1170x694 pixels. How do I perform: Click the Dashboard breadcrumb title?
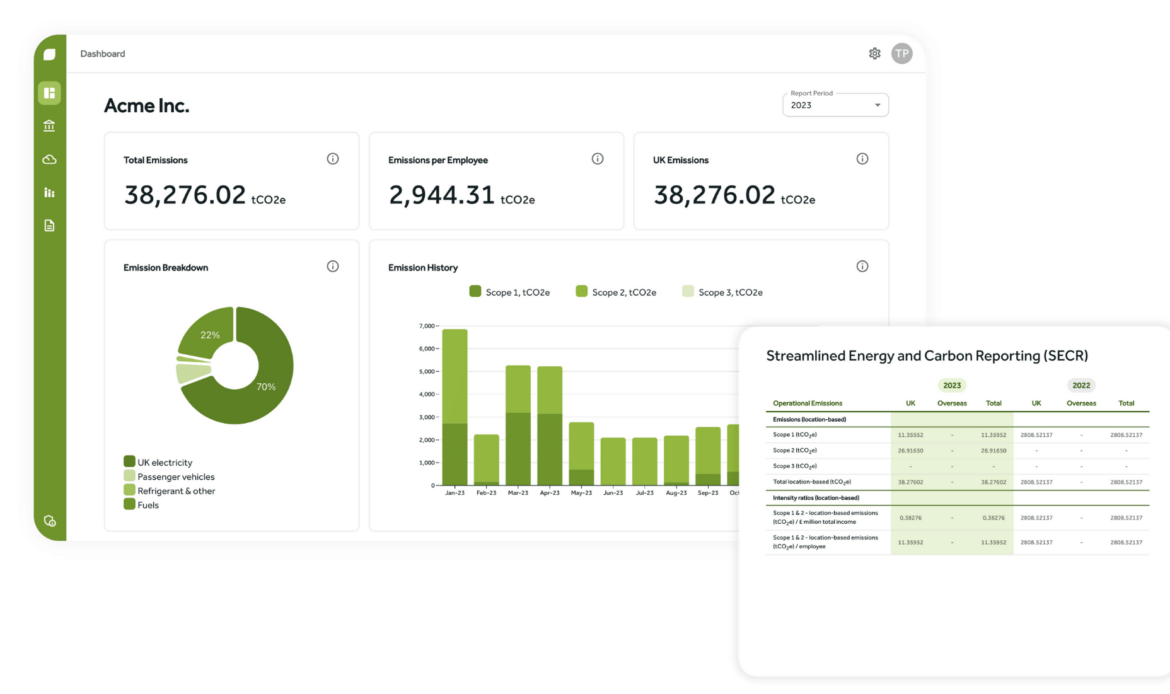click(103, 54)
